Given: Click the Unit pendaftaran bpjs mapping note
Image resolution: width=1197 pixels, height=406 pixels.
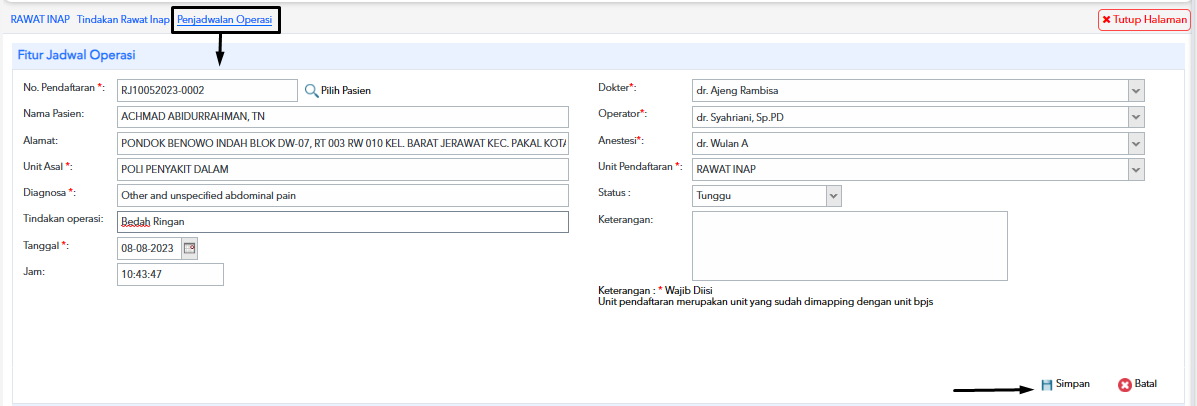Looking at the screenshot, I should 766,301.
